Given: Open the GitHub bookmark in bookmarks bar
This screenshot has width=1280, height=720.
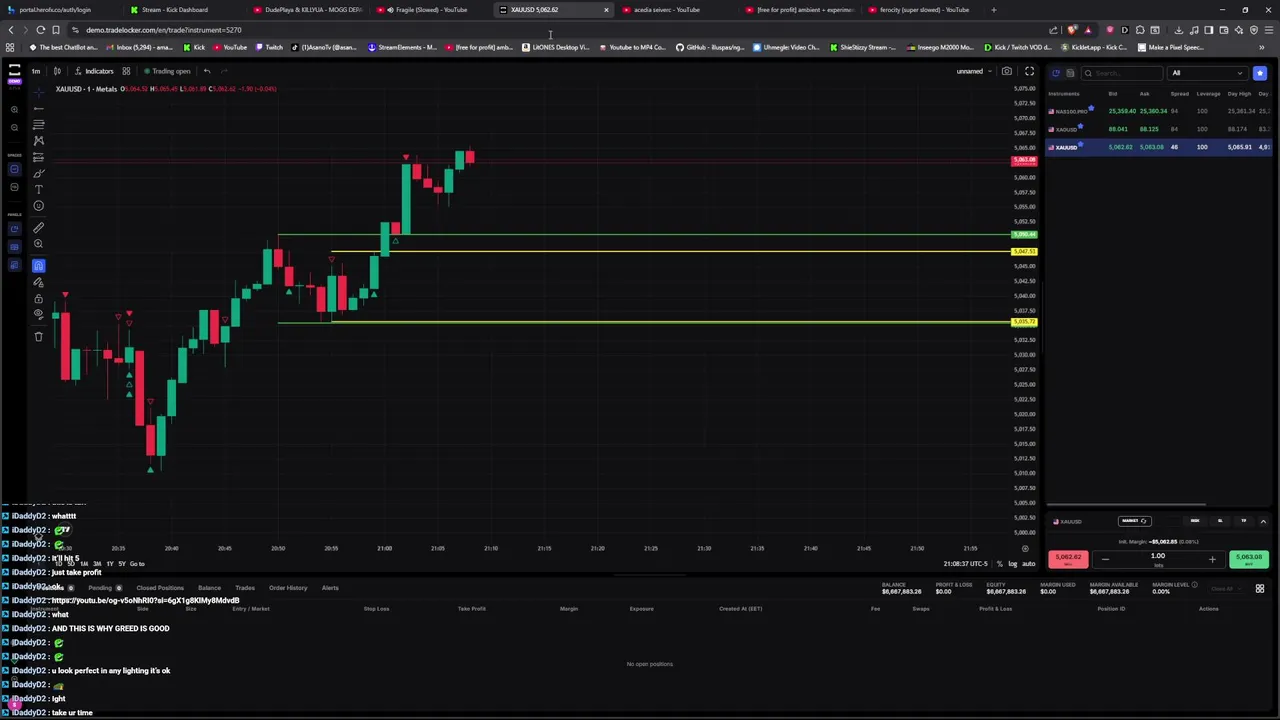Looking at the screenshot, I should (709, 47).
